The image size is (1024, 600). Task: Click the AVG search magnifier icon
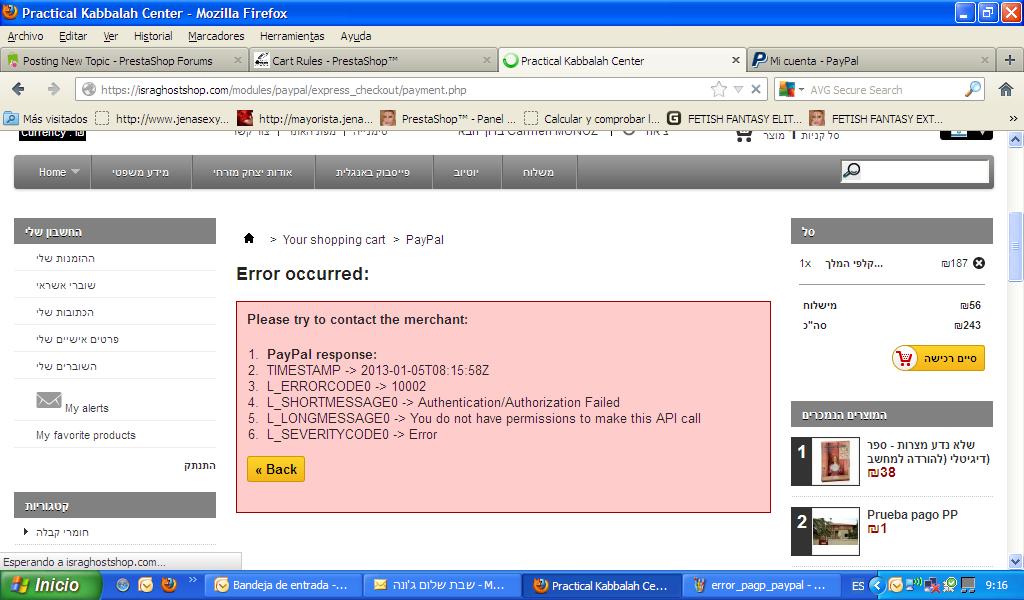[x=973, y=89]
